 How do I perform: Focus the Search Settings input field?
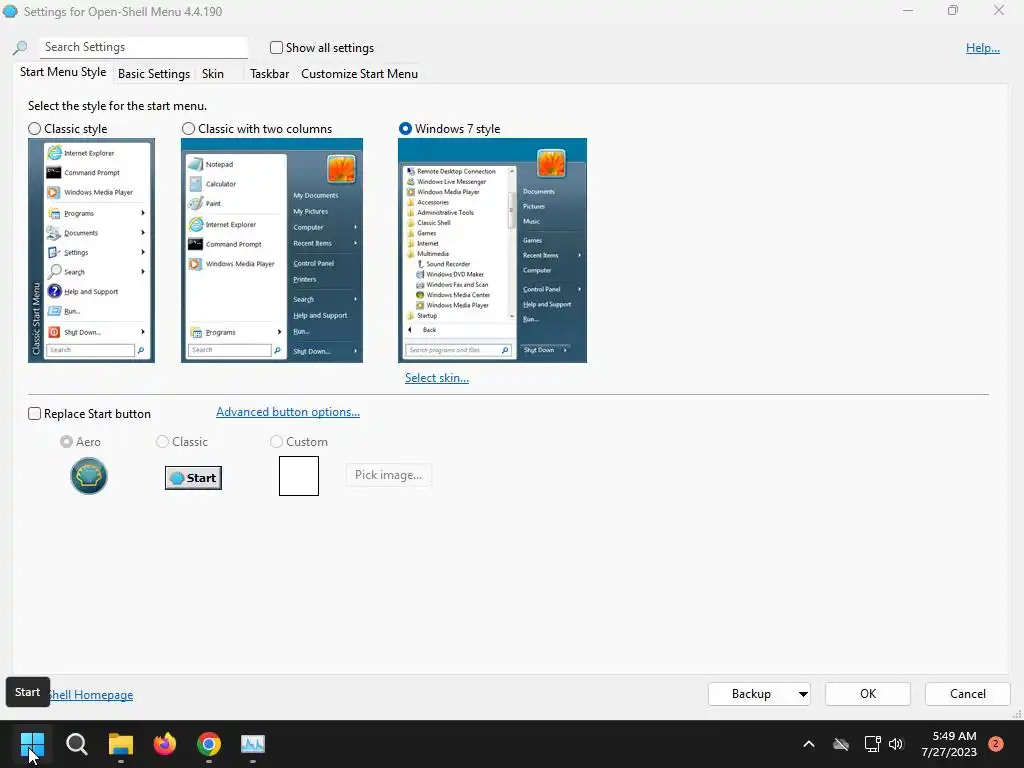[143, 47]
